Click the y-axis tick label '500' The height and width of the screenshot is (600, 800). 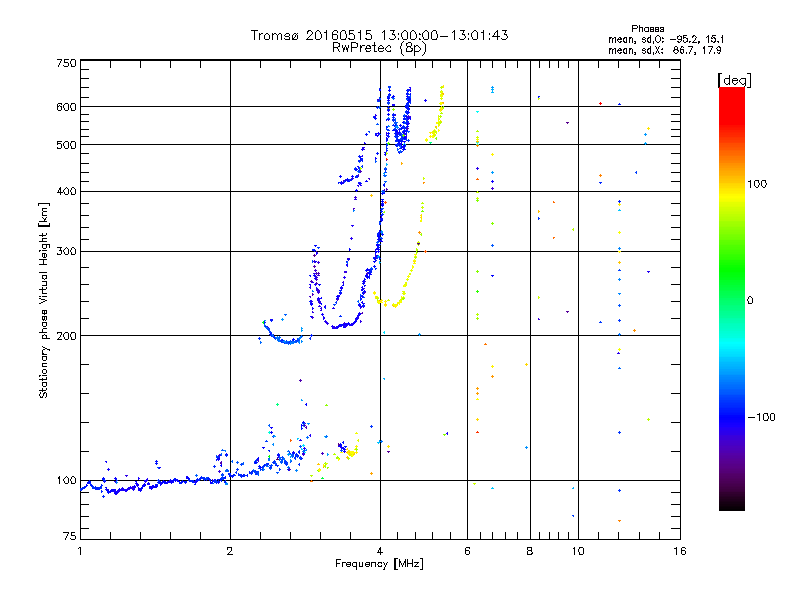[66, 145]
